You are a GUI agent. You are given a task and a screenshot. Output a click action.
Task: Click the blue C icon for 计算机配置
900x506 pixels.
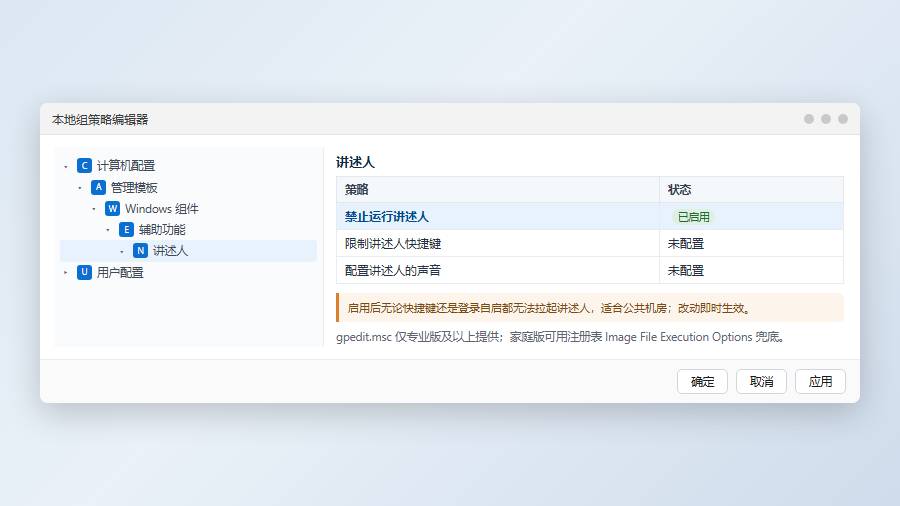click(84, 166)
